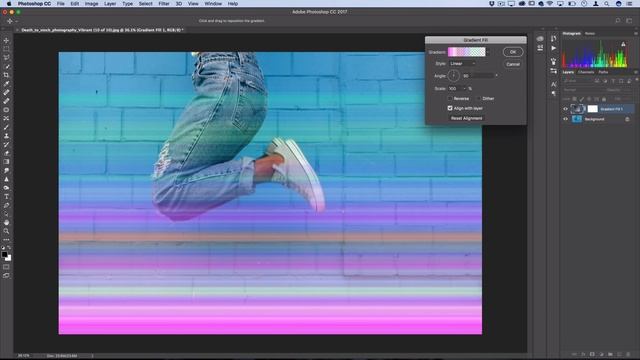Open the Layers panel menu
The height and width of the screenshot is (360, 640).
(636, 72)
